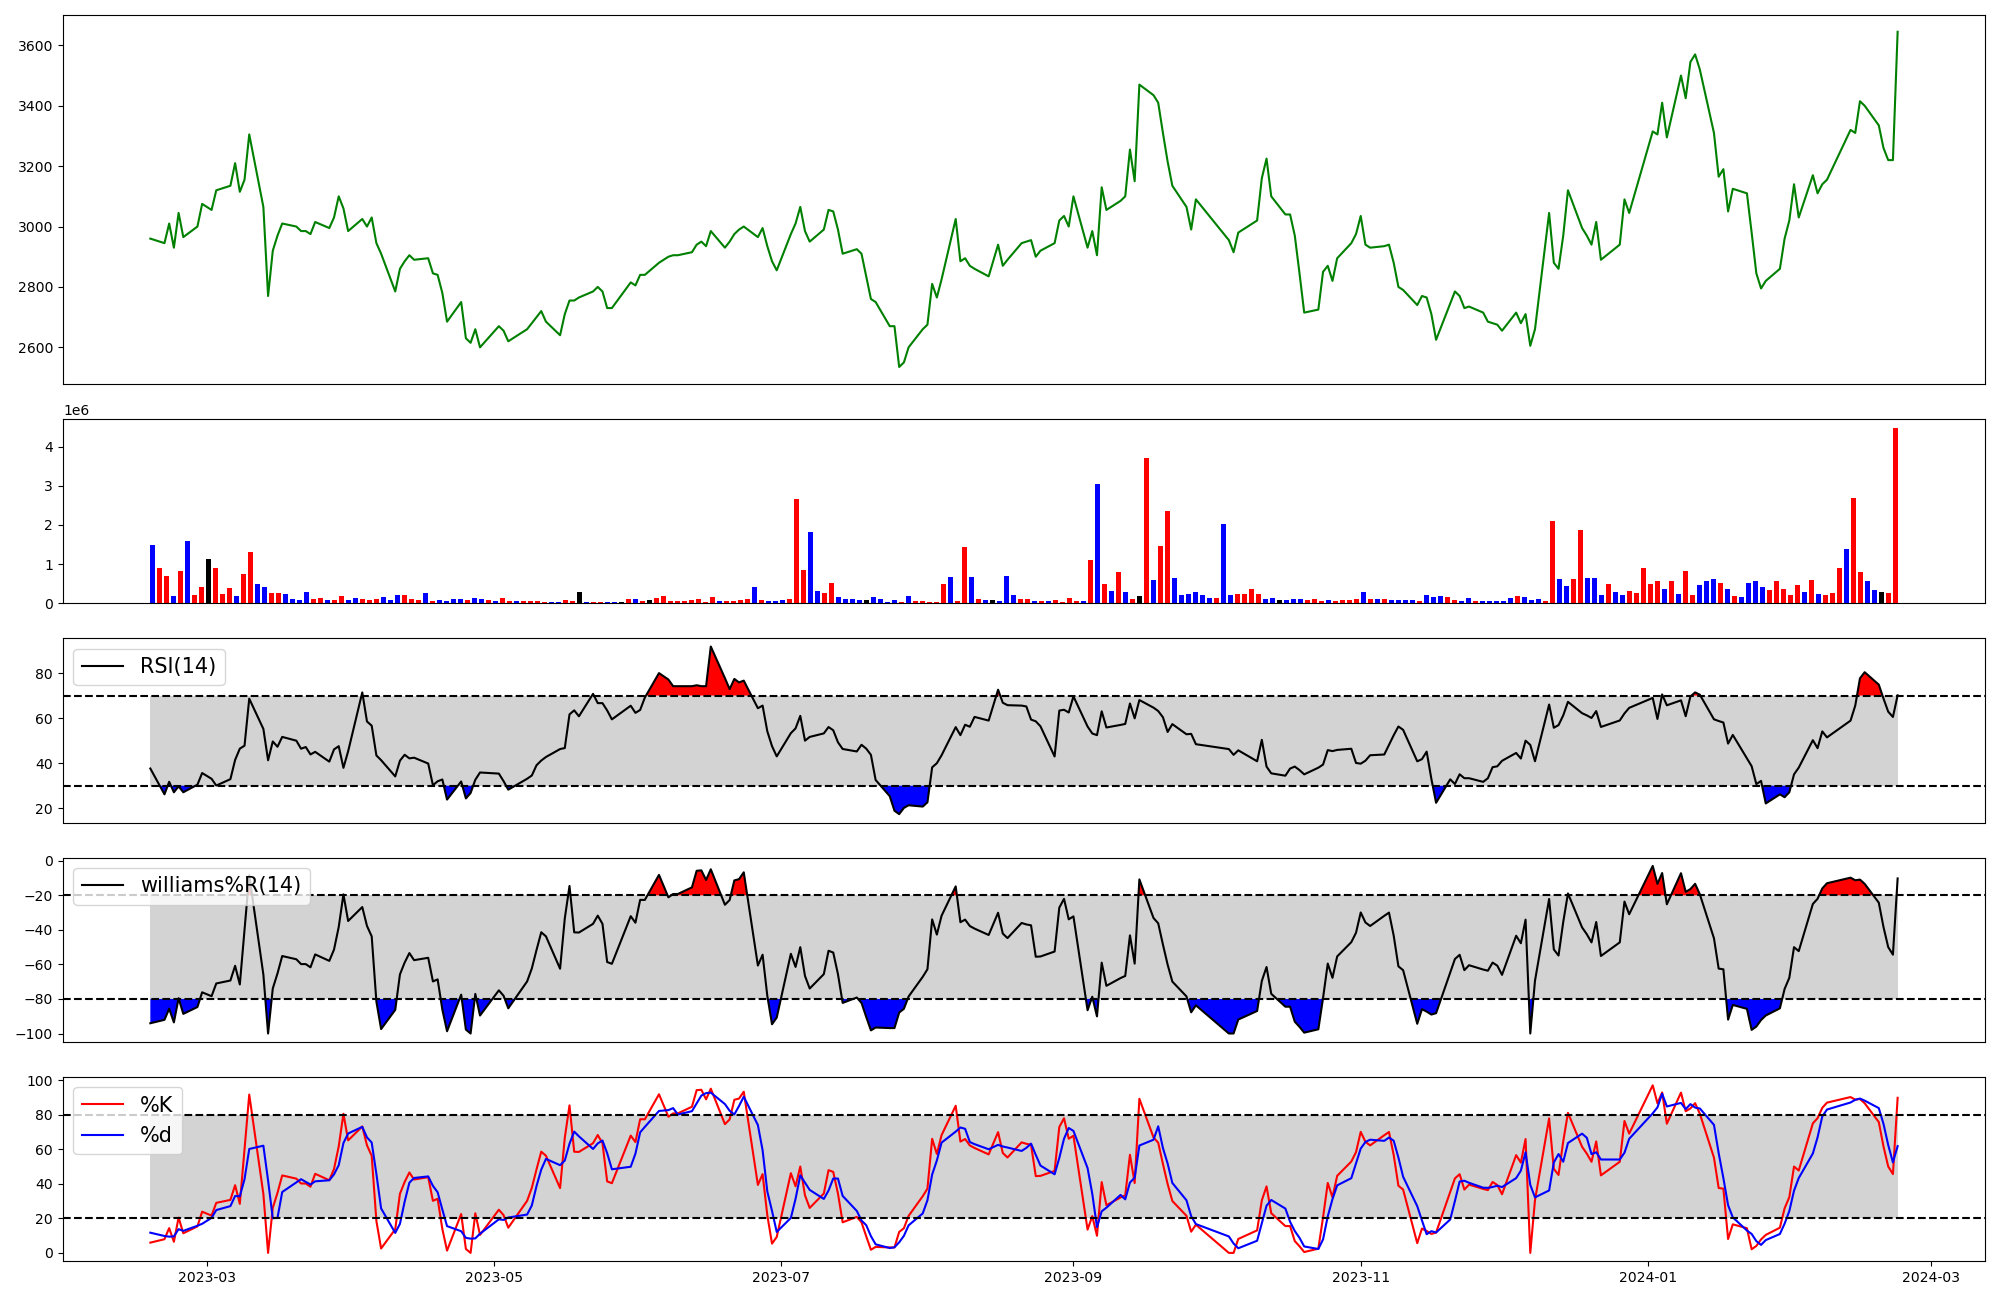Click the RSI(14) legend label
Viewport: 2000px width, 1300px height.
click(x=177, y=667)
